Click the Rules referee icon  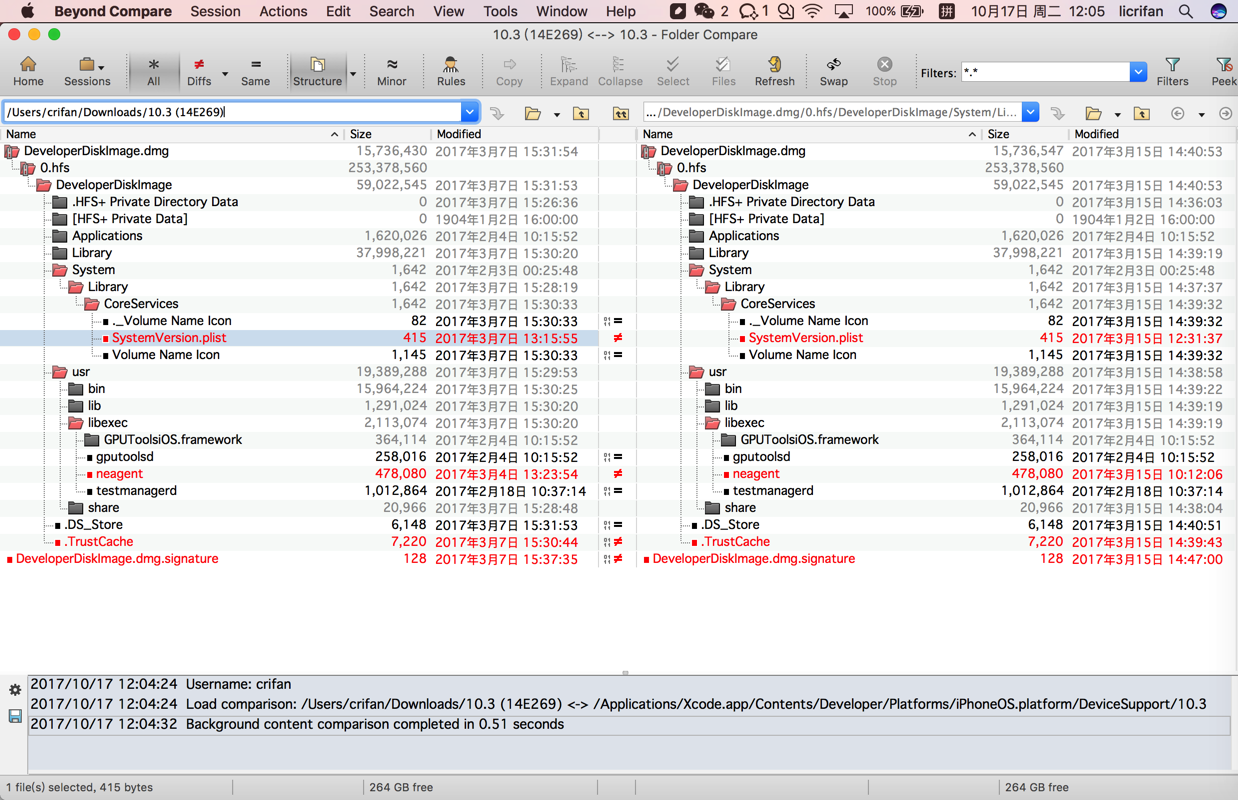click(451, 71)
